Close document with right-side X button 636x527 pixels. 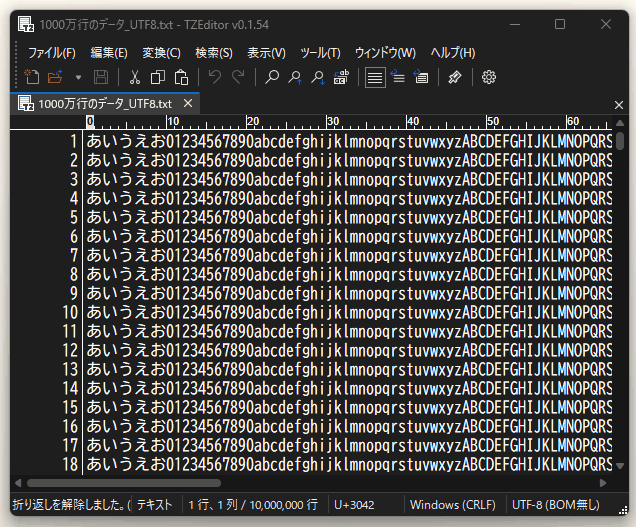pos(619,105)
